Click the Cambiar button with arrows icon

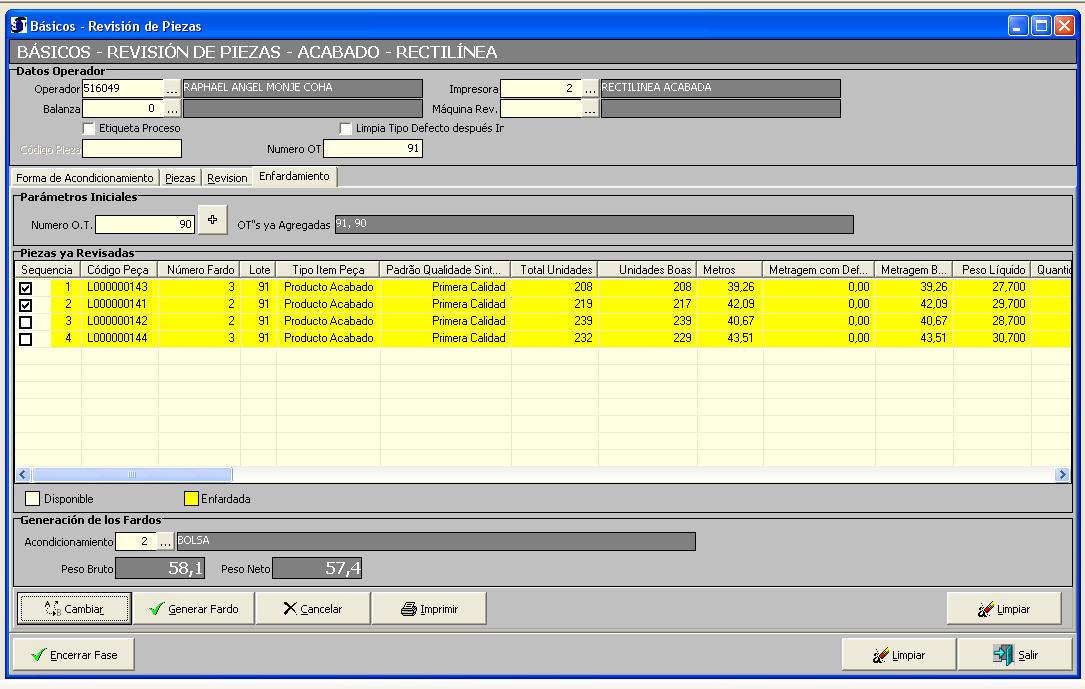(x=74, y=608)
